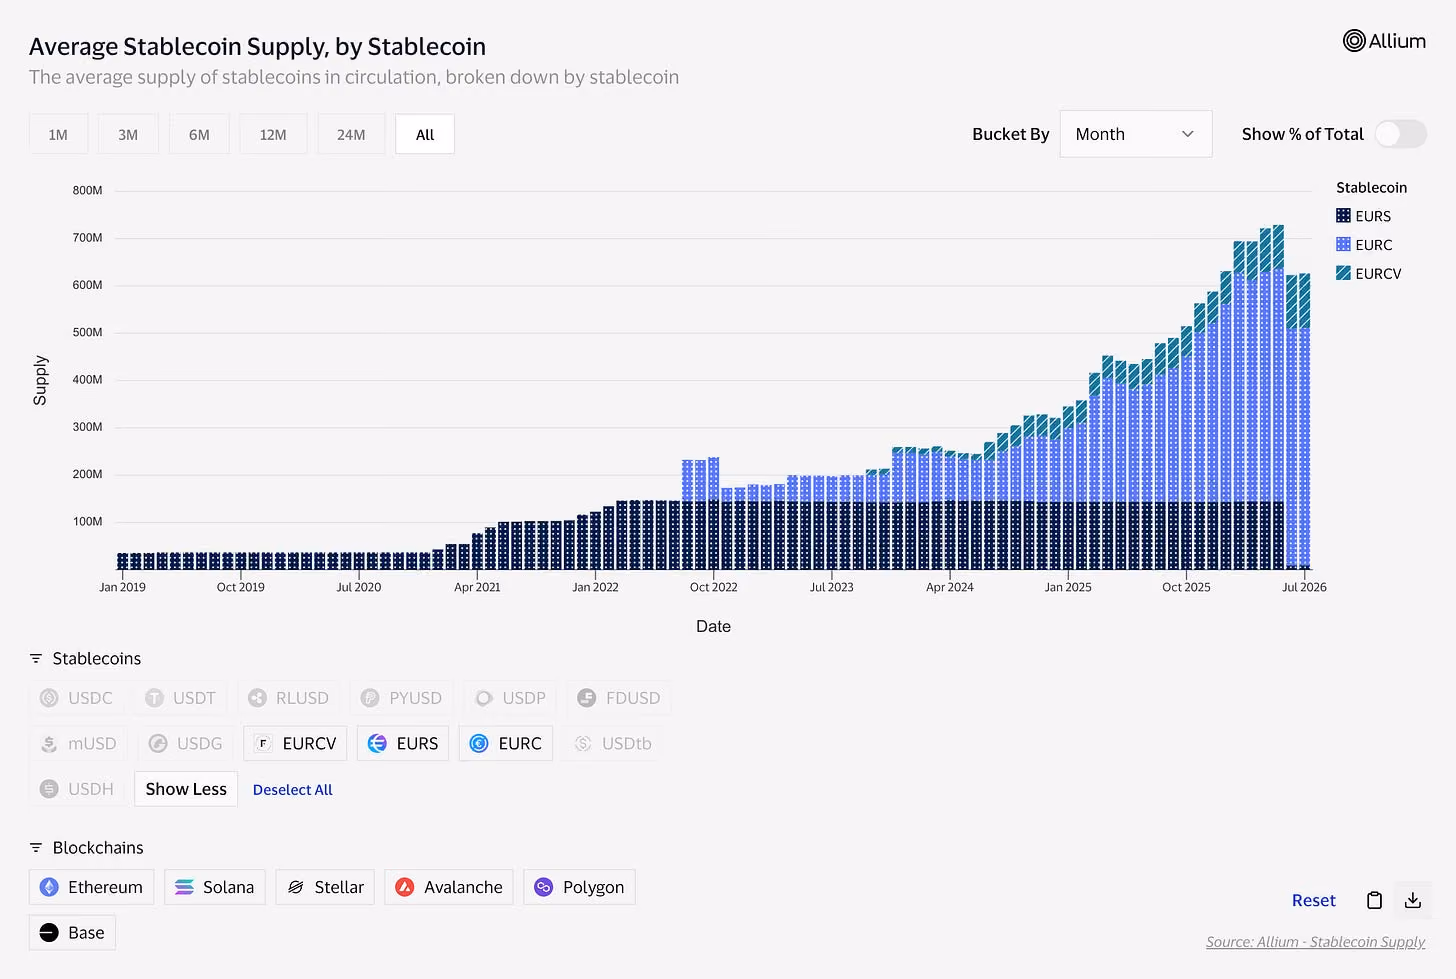Toggle the Solana blockchain filter
This screenshot has width=1456, height=979.
pos(215,887)
